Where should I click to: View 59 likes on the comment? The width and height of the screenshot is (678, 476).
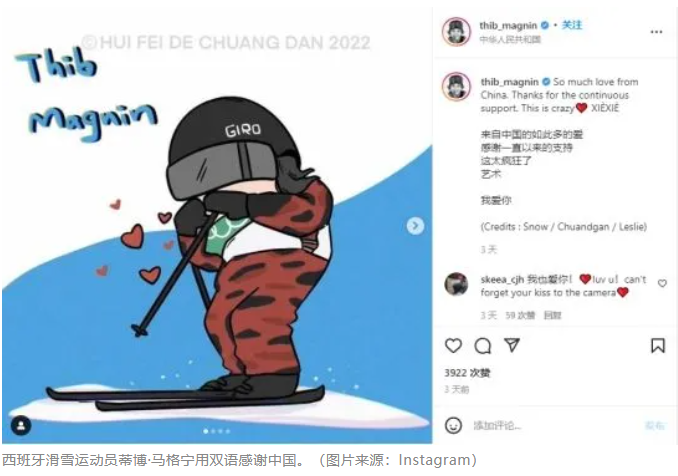(520, 315)
